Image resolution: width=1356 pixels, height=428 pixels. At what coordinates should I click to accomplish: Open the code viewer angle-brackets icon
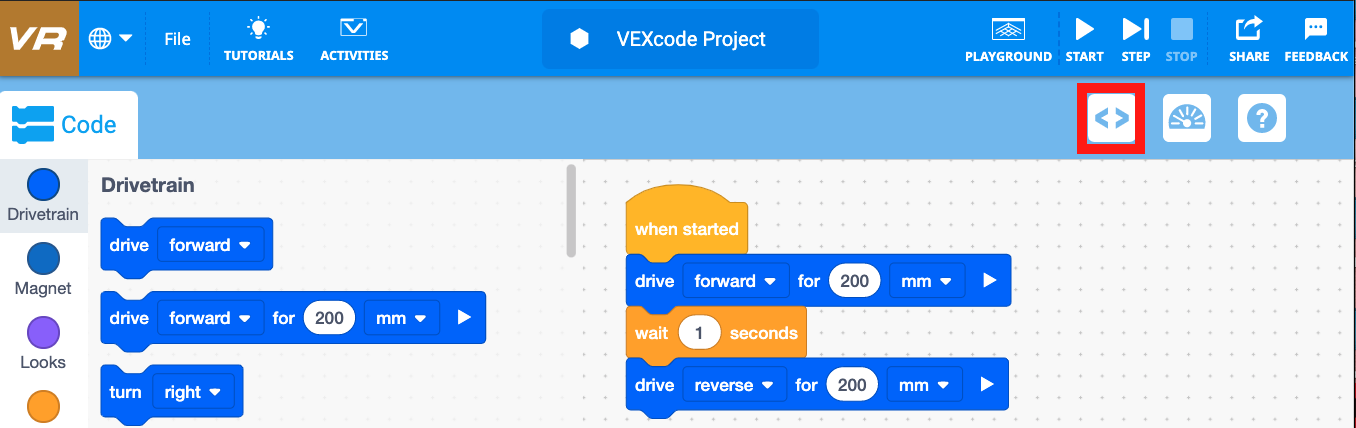pyautogui.click(x=1111, y=118)
